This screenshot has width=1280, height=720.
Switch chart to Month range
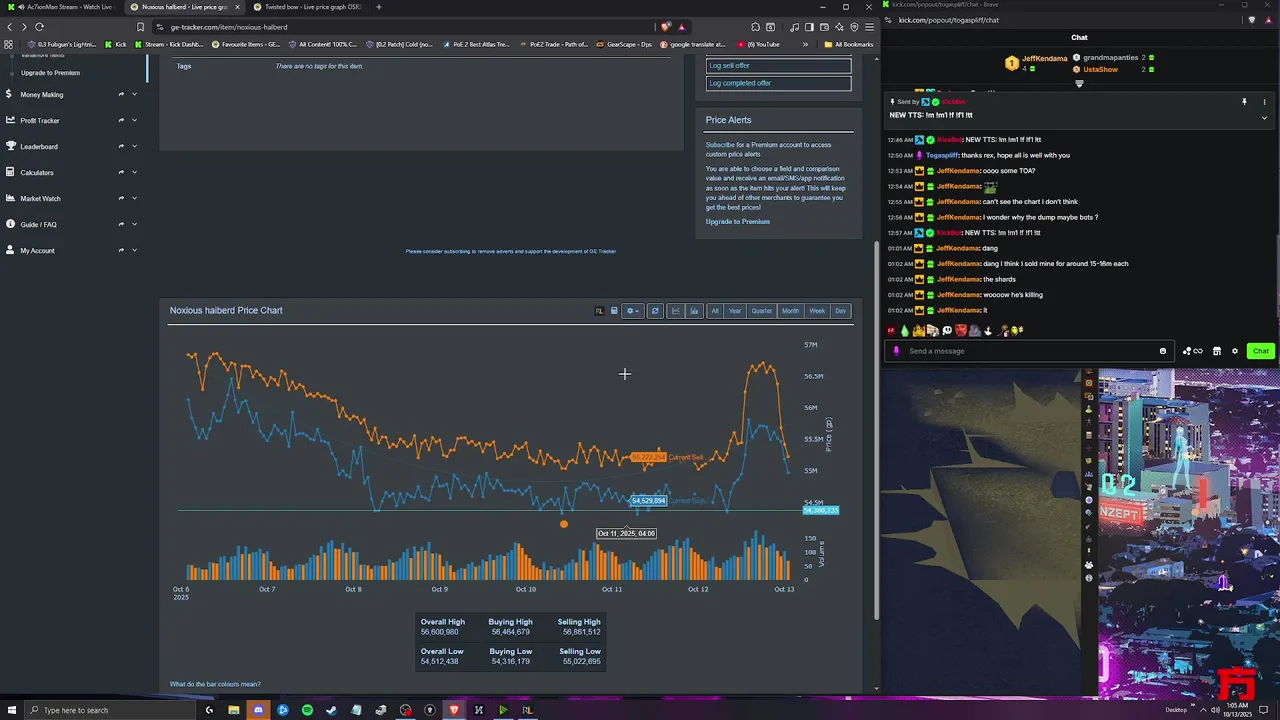(790, 311)
